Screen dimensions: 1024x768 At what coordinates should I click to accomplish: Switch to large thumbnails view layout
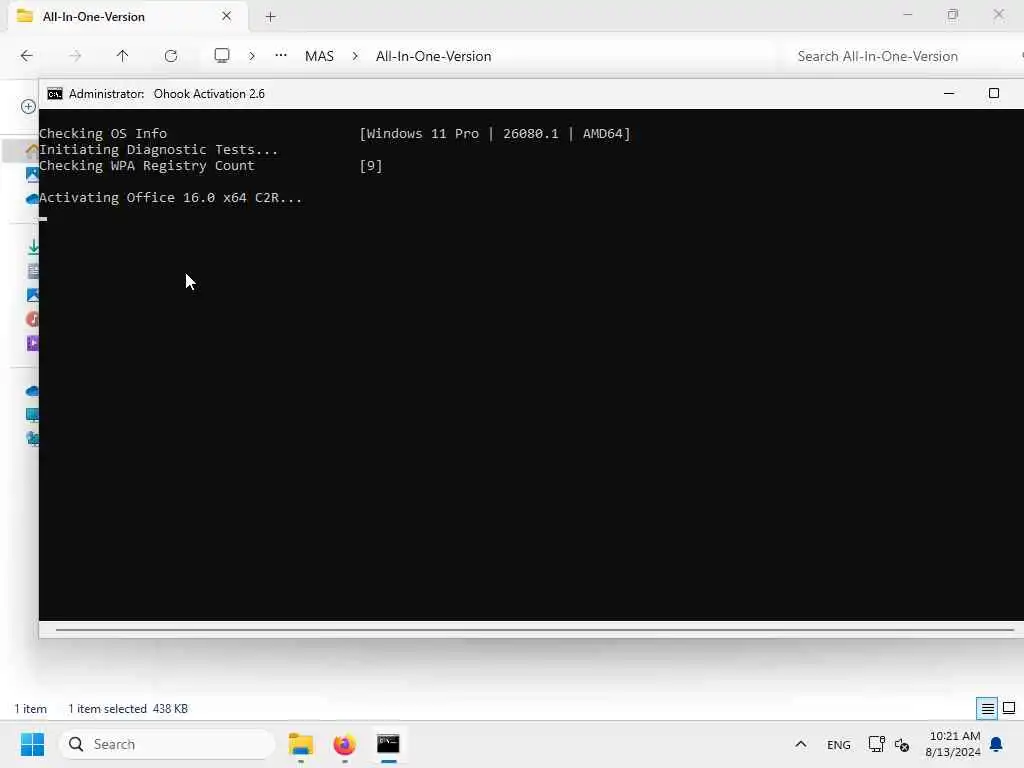(x=1009, y=708)
